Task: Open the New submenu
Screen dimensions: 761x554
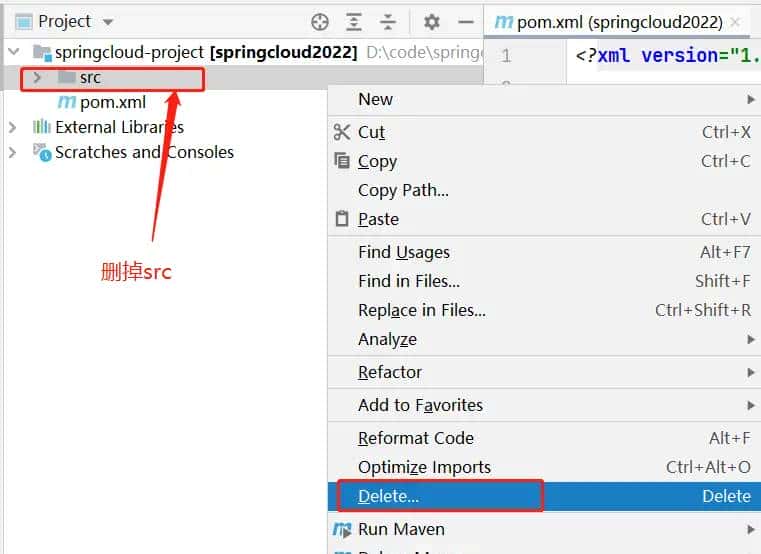Action: 376,99
